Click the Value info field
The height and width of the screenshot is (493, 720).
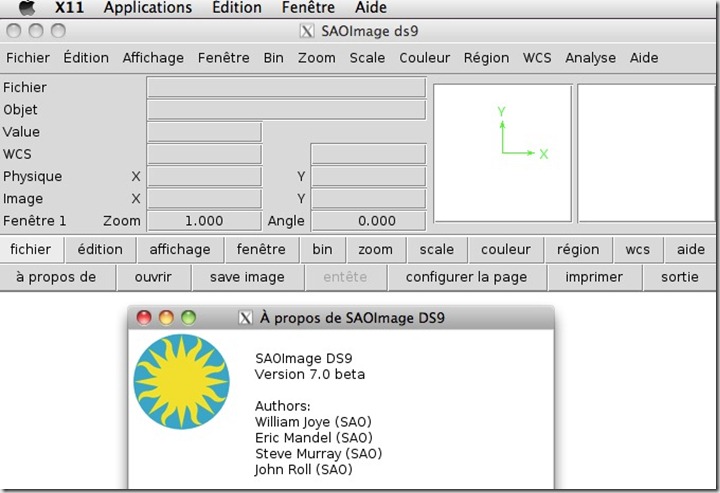204,132
